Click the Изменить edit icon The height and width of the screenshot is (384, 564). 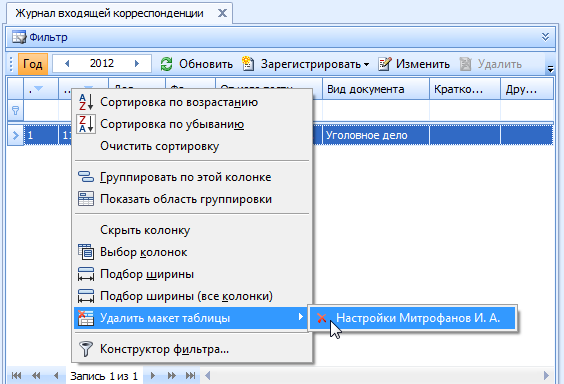(385, 64)
